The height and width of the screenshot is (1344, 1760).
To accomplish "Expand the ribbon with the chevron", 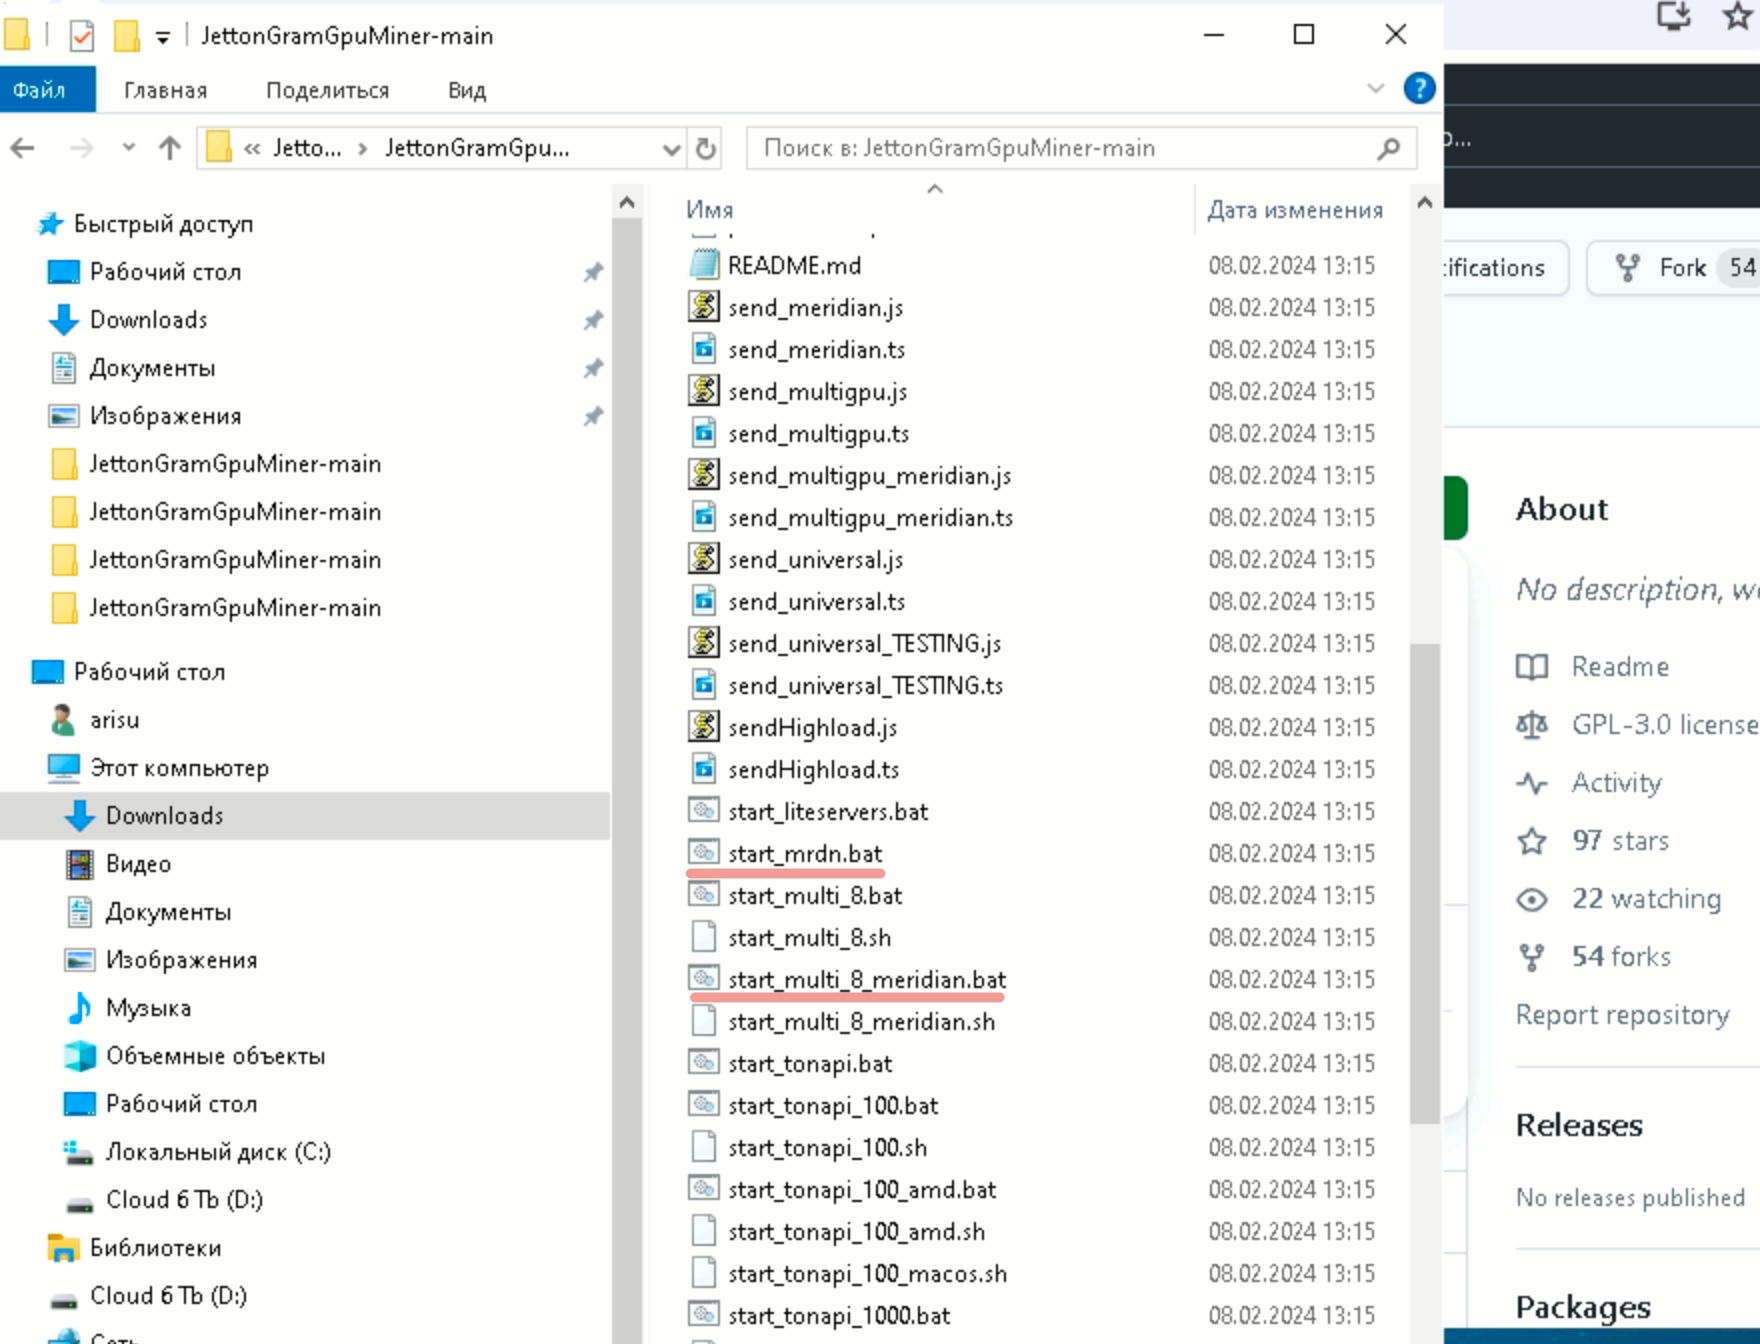I will click(x=1376, y=89).
